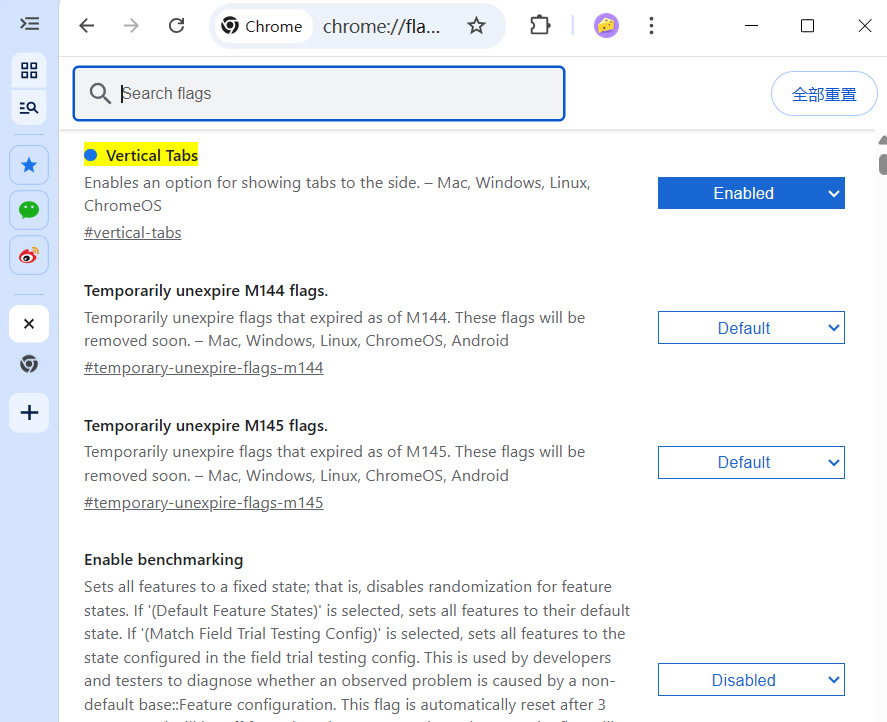Reload the flags page

click(x=176, y=26)
